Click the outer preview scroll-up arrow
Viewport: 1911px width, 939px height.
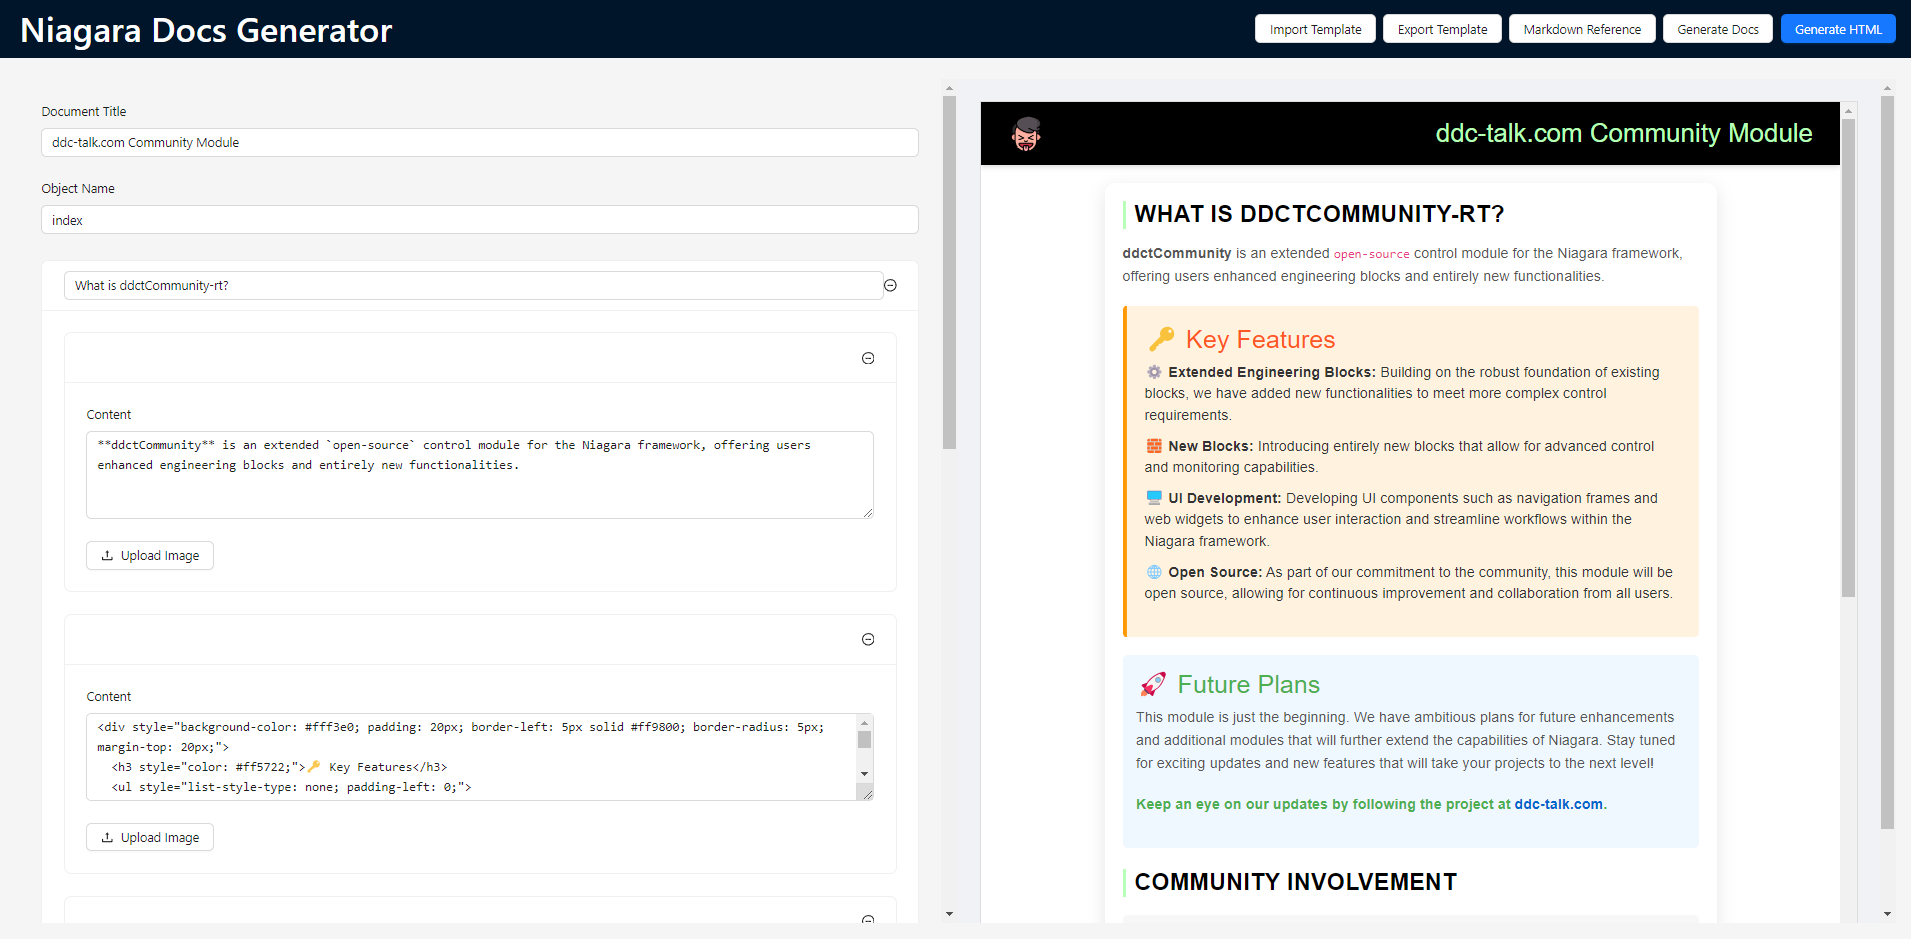(x=1888, y=88)
